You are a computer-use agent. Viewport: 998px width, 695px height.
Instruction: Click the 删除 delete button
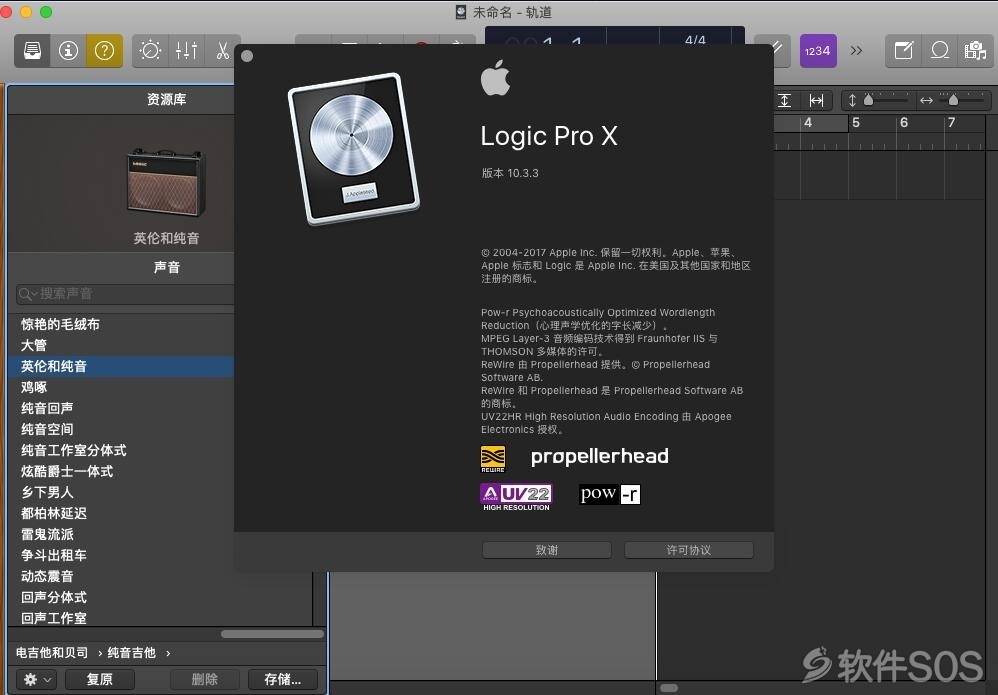[205, 679]
